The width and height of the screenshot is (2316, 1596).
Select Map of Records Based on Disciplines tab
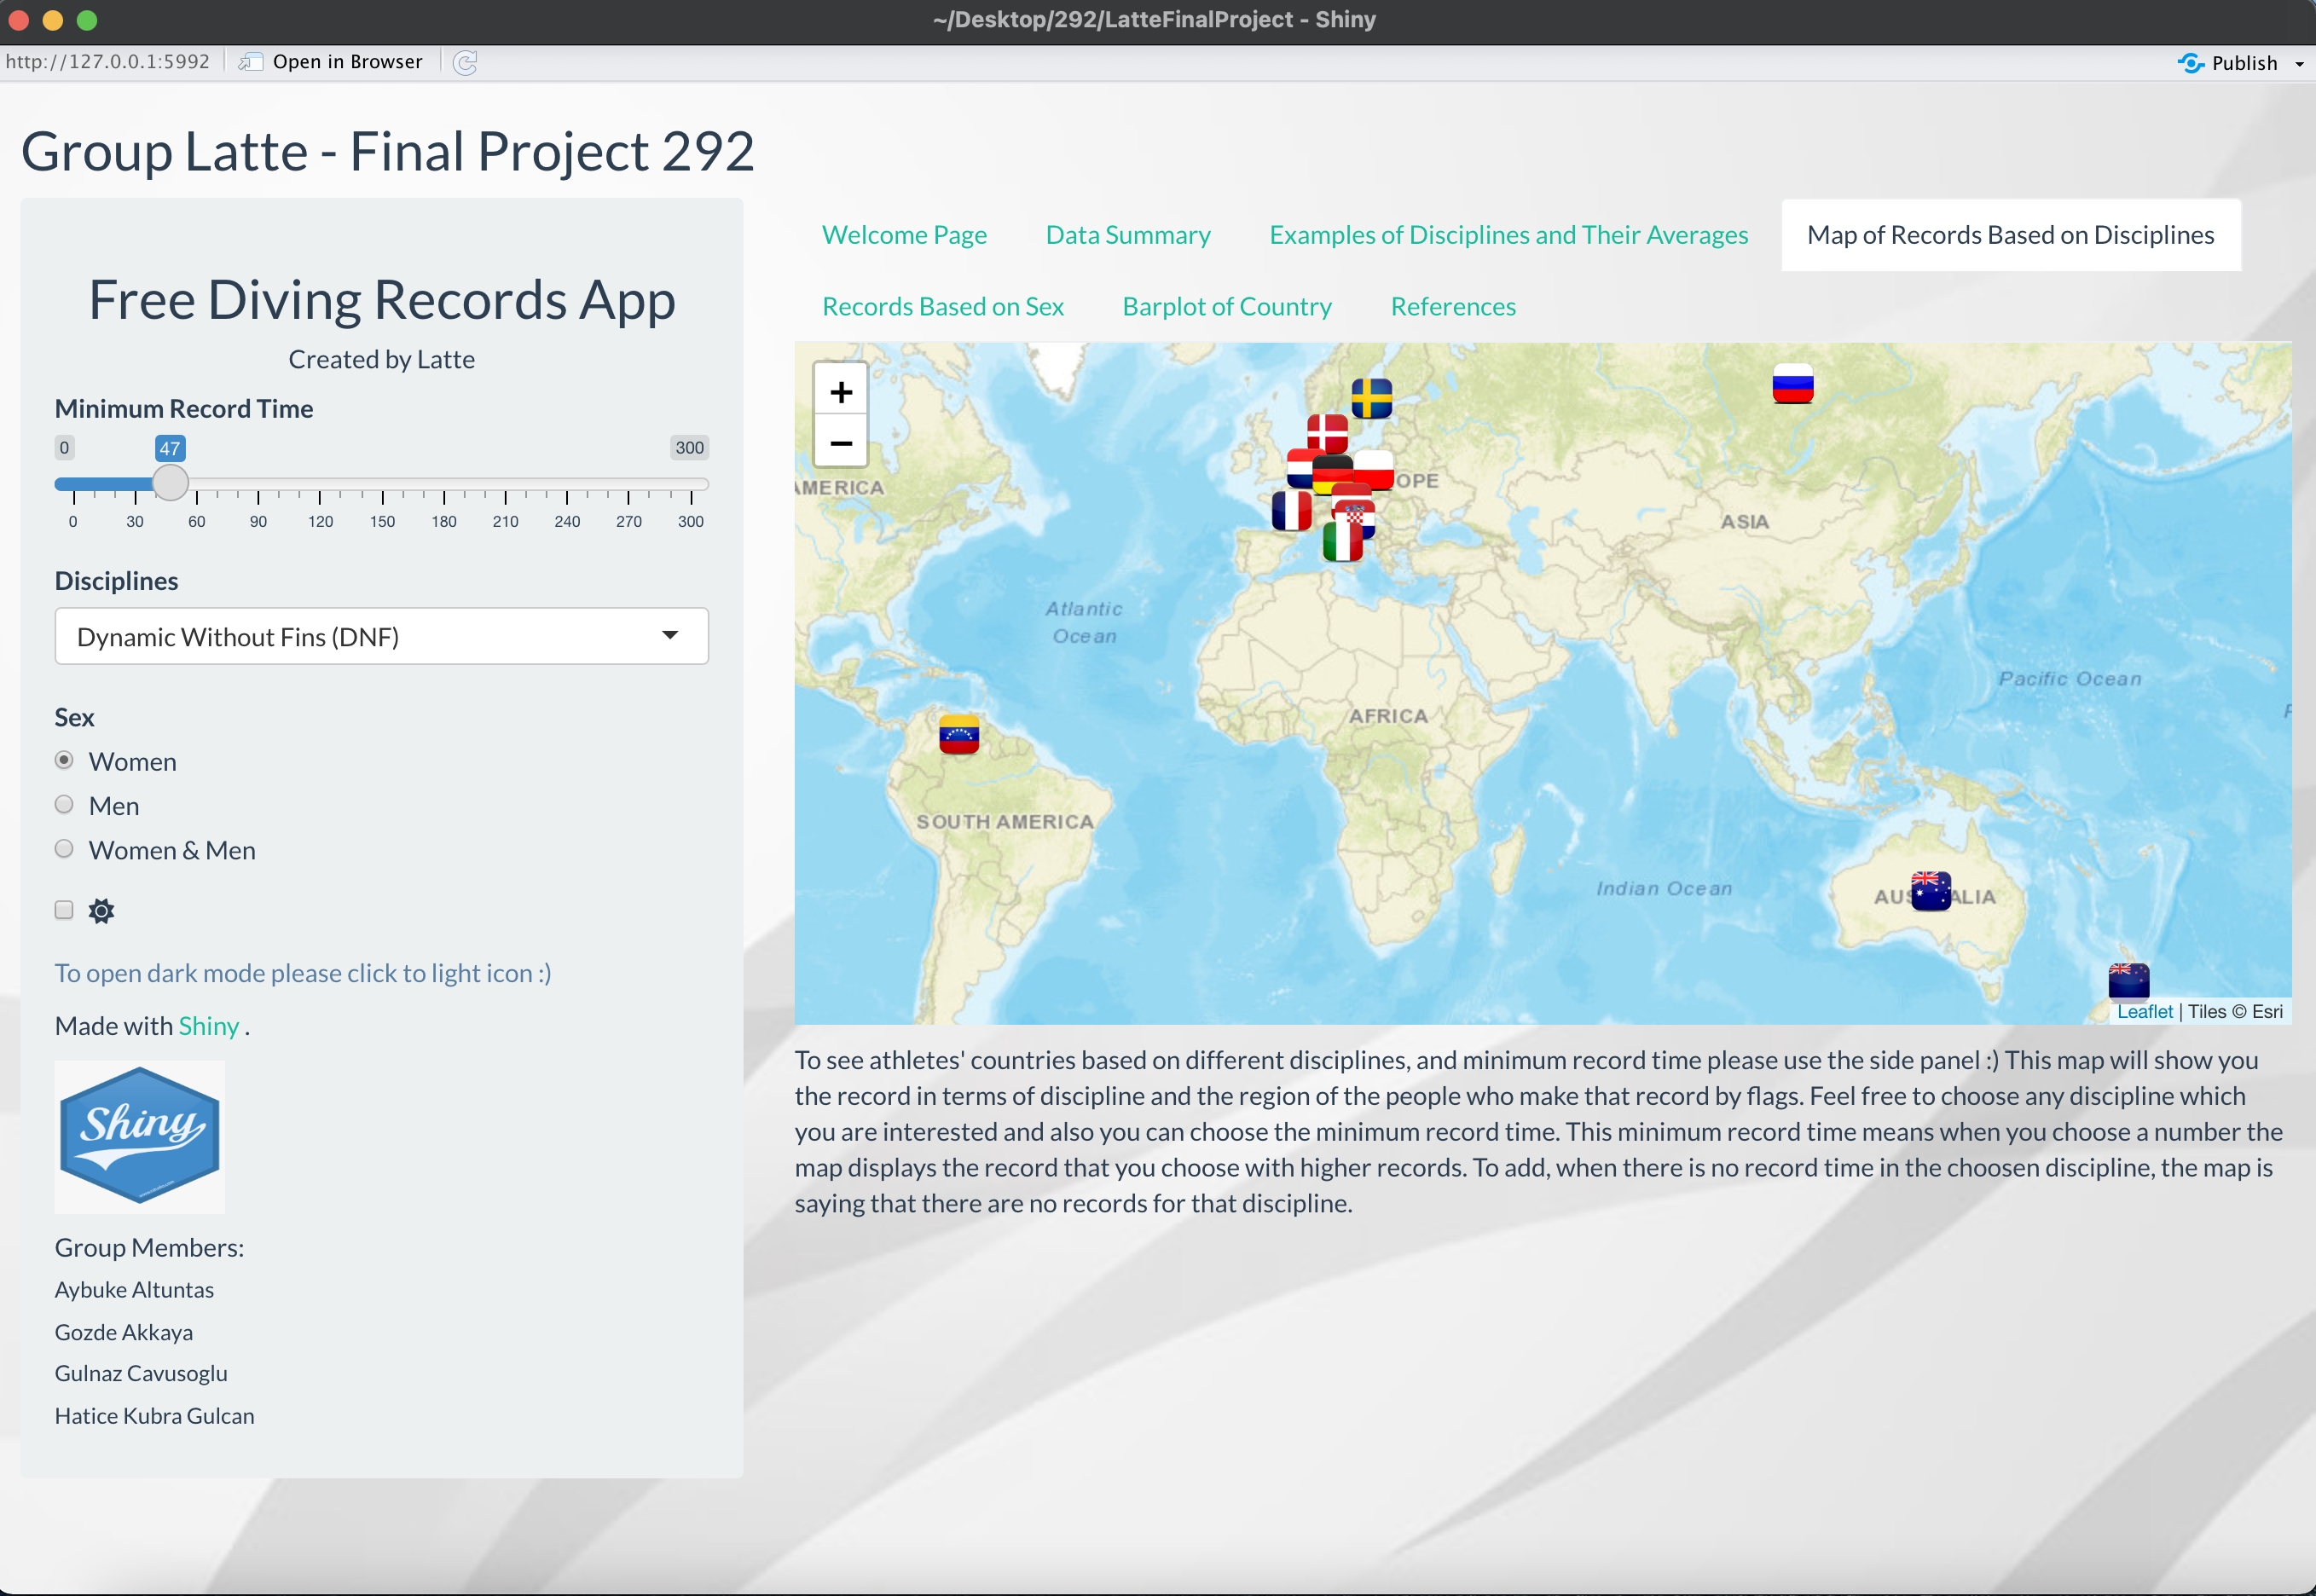[2010, 235]
